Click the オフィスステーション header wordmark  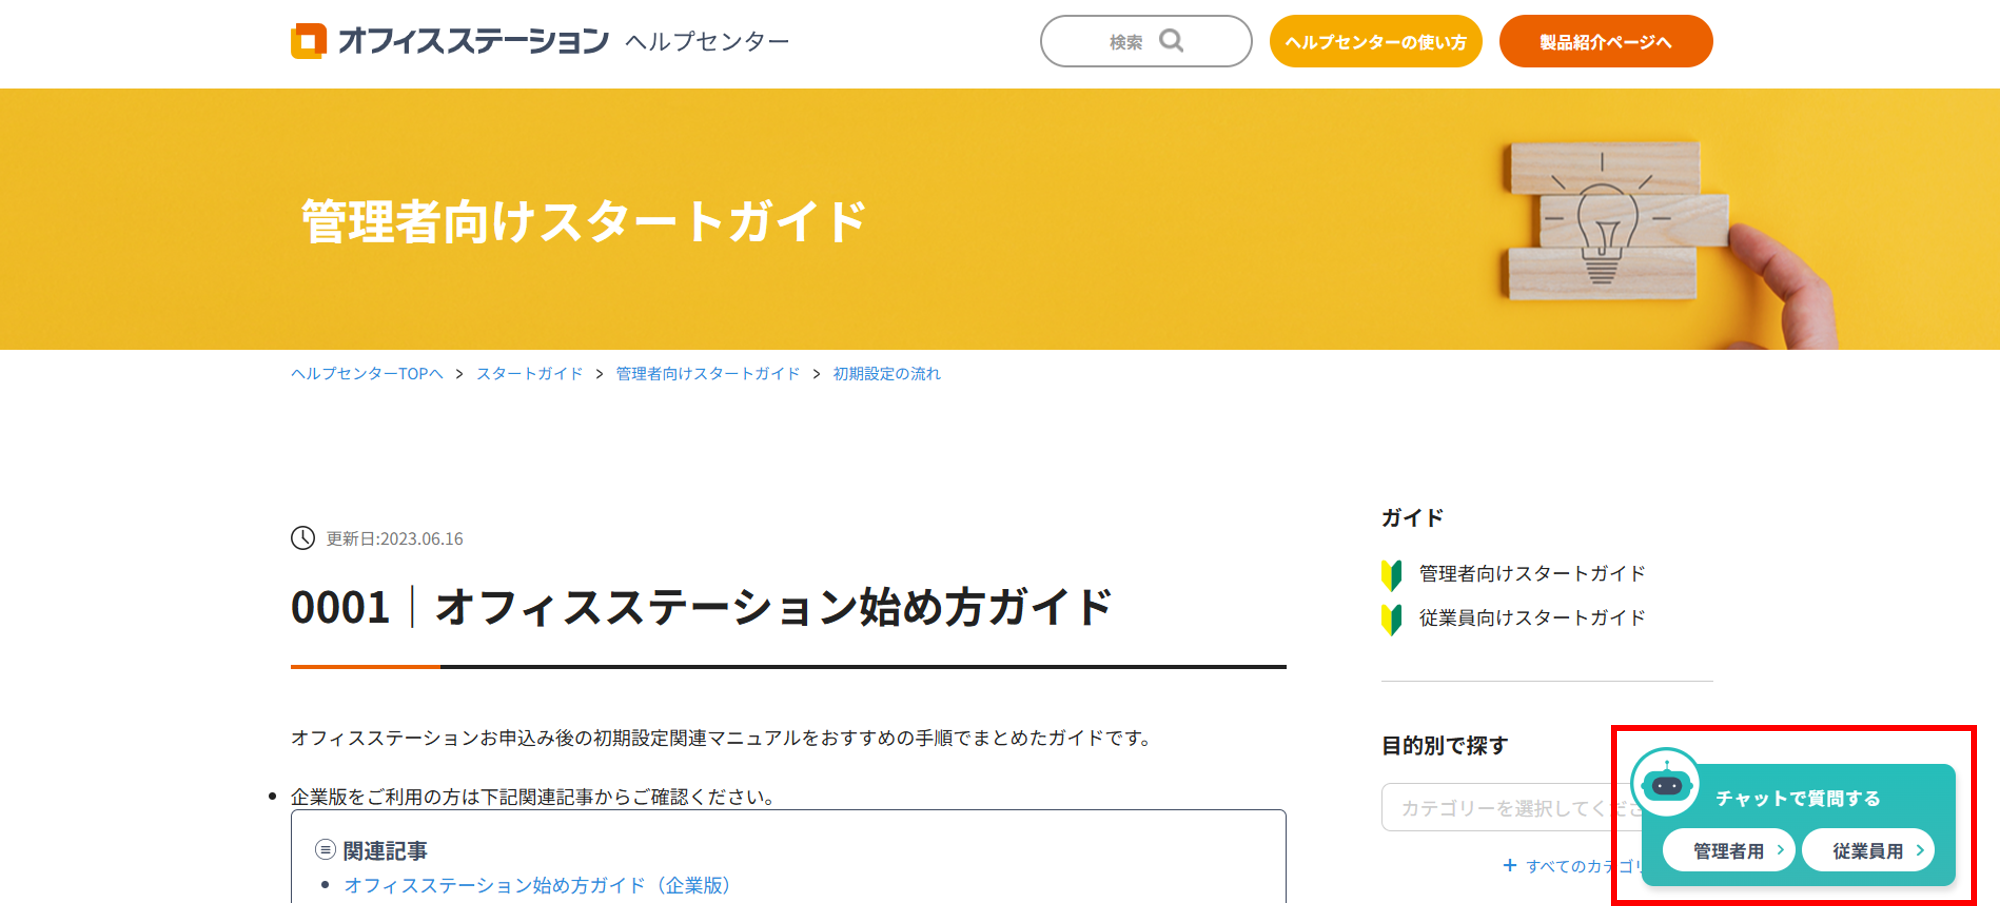[473, 41]
